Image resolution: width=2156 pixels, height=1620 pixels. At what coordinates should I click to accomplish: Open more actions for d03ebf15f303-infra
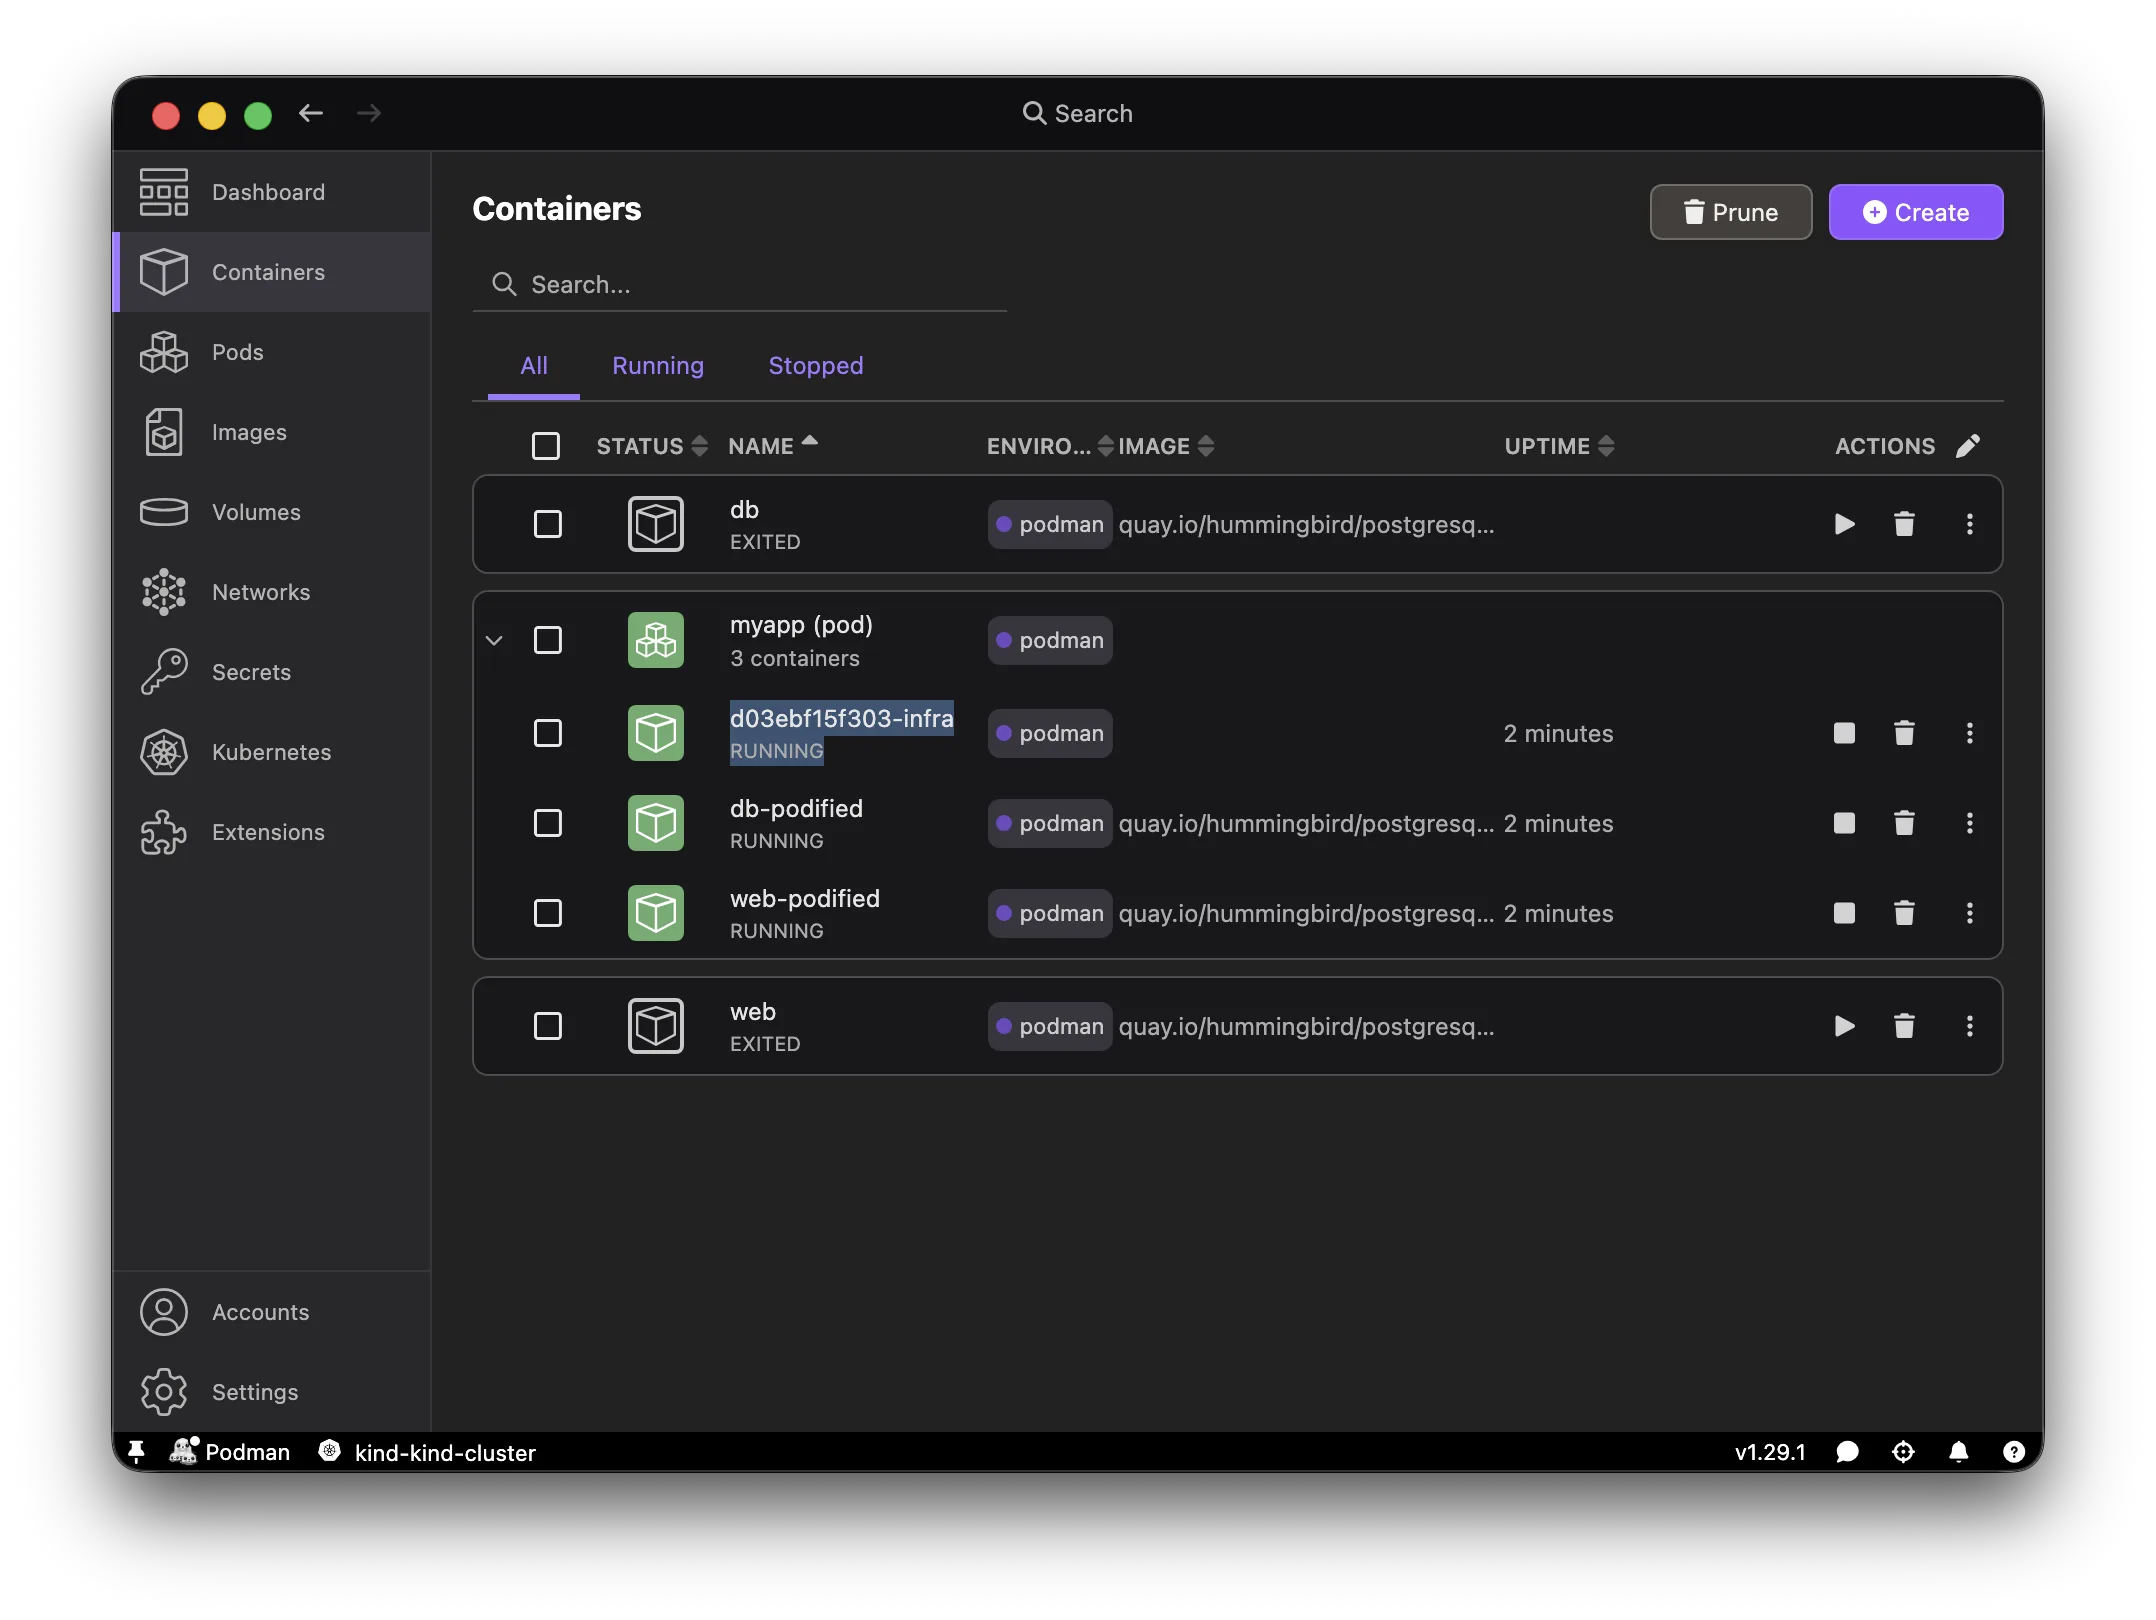click(x=1970, y=733)
